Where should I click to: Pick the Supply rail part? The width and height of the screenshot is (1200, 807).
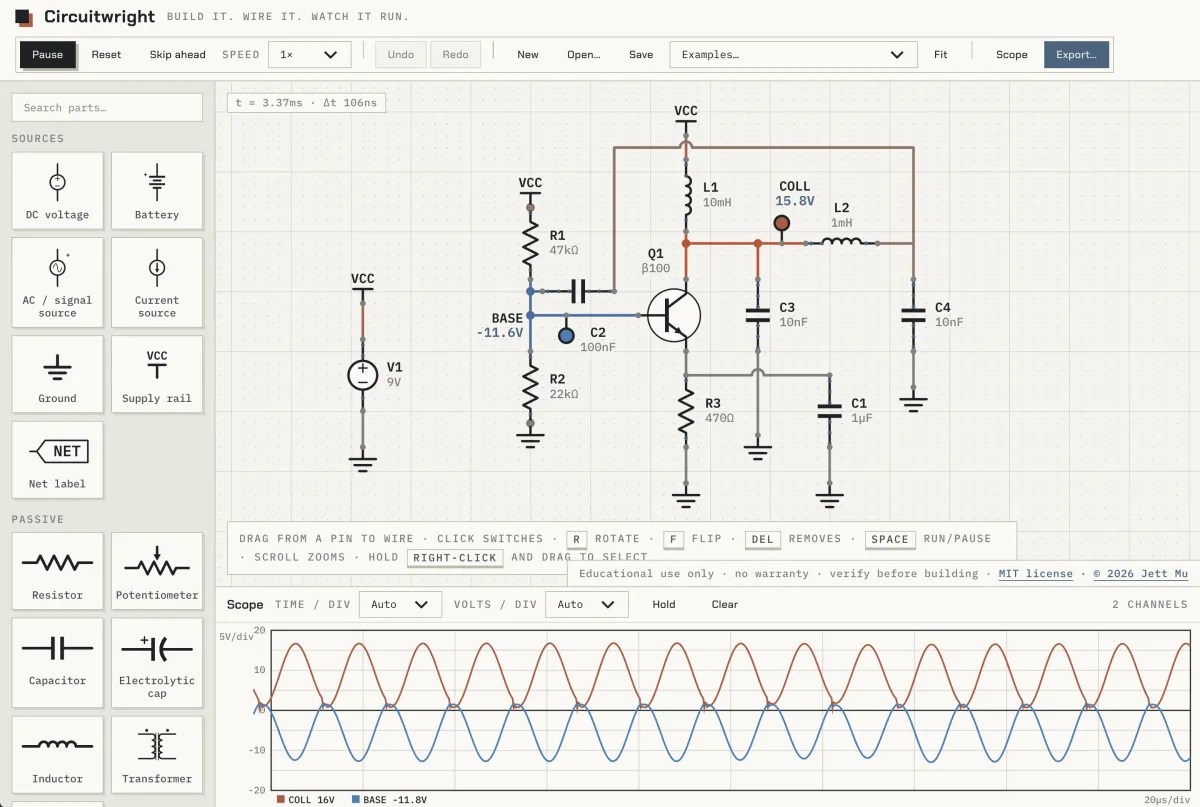157,374
